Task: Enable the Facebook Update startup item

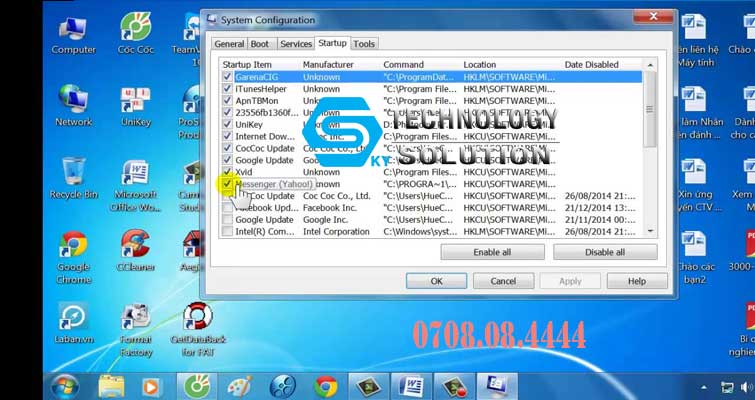Action: point(227,207)
